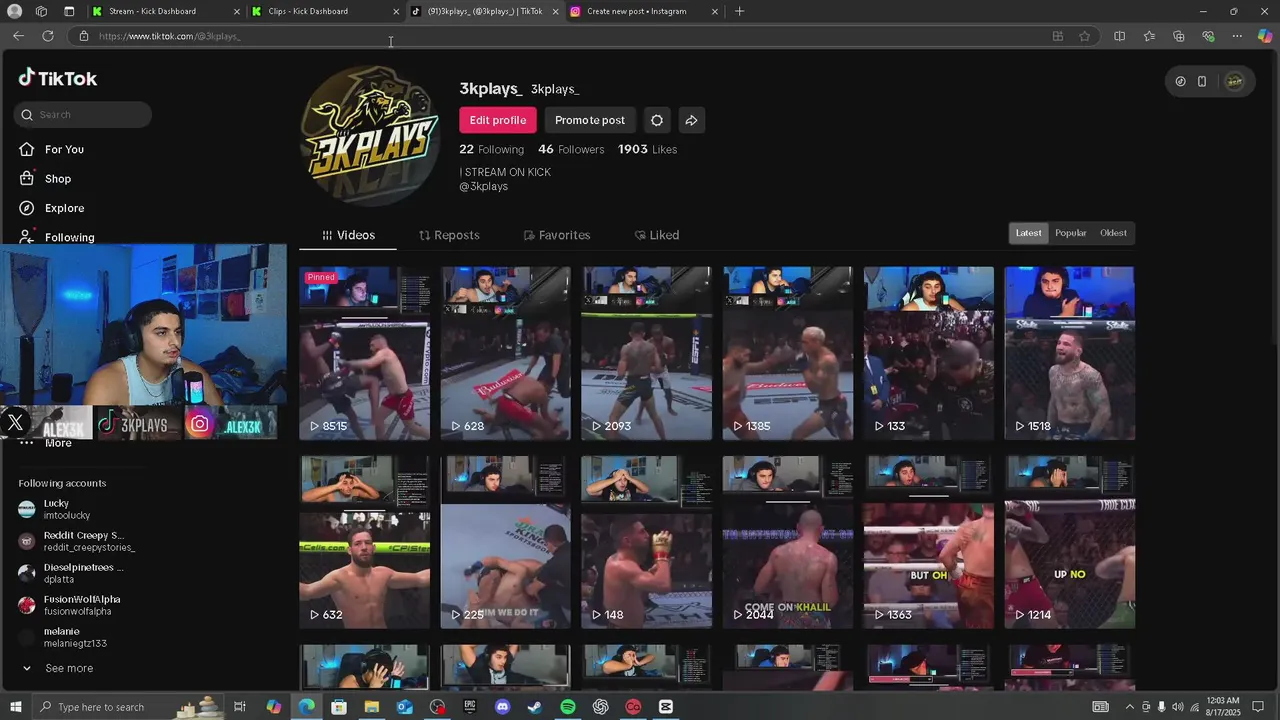Switch to the Favorites tab

557,235
